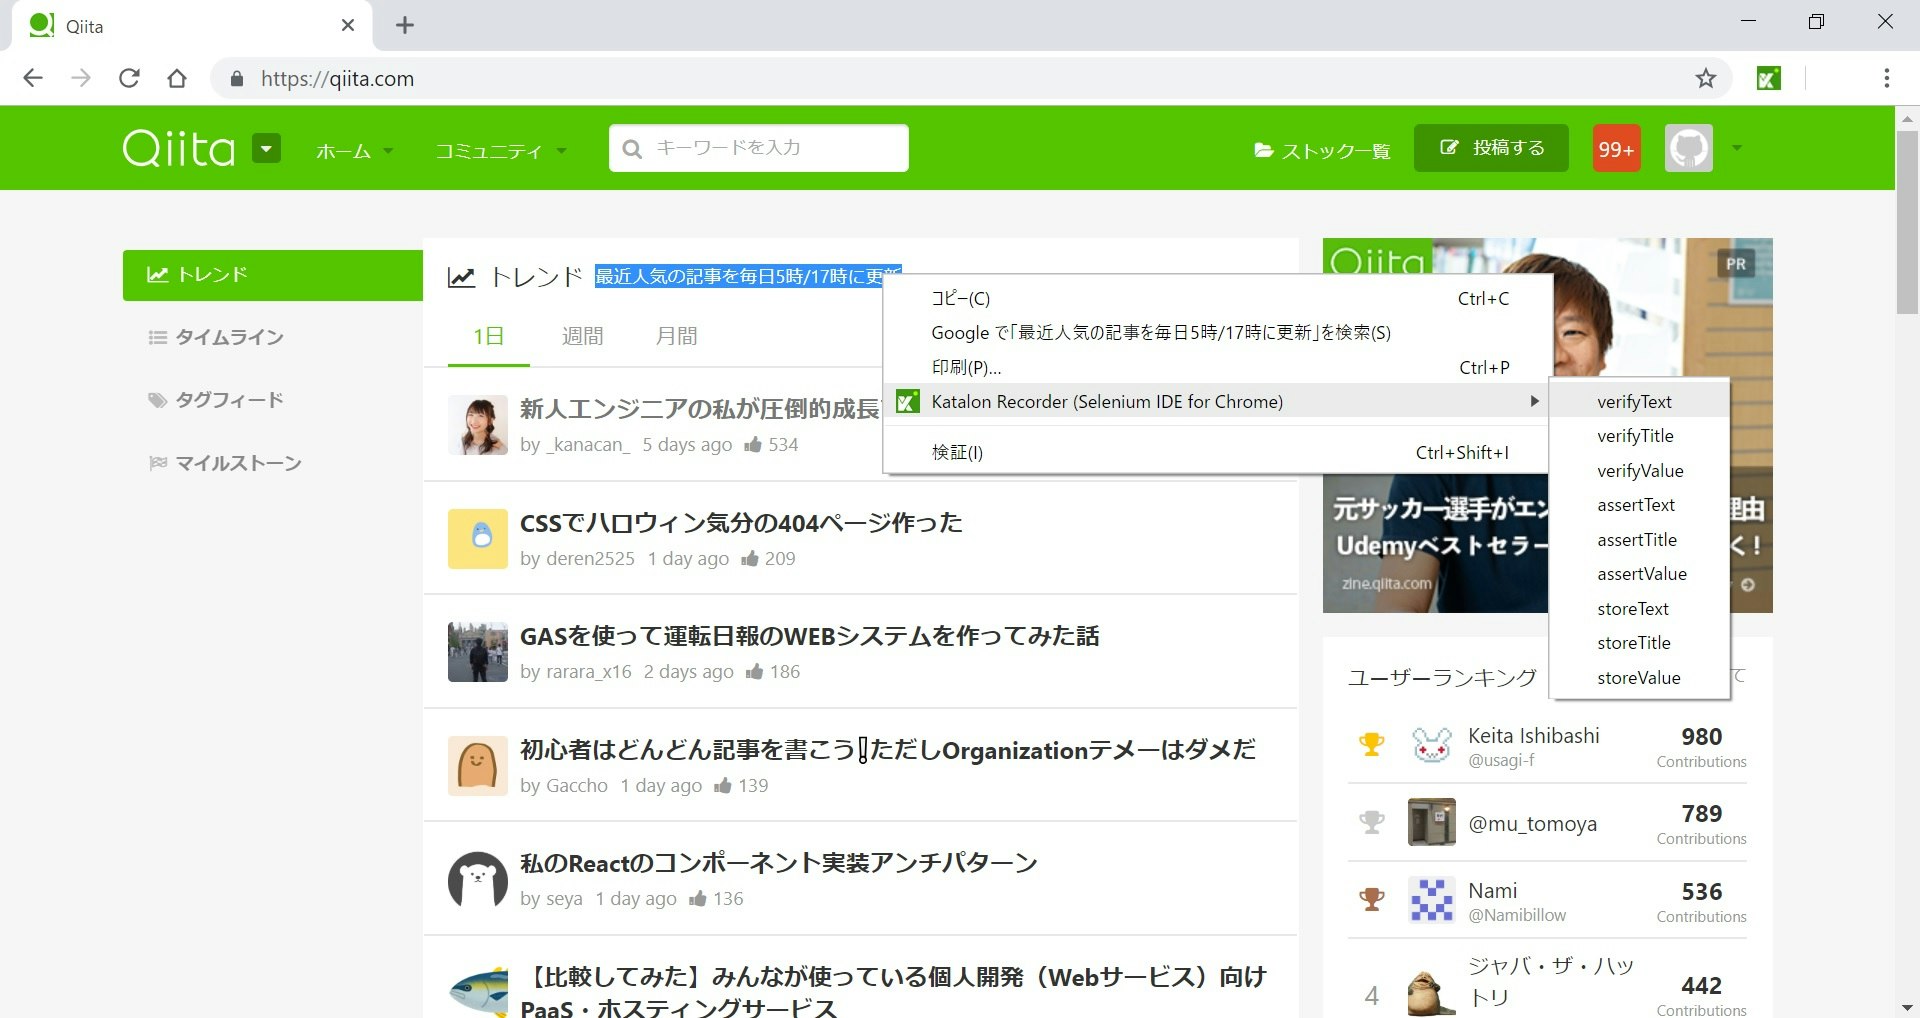Expand the user account dropdown arrow
Viewport: 1920px width, 1018px height.
coord(1737,148)
